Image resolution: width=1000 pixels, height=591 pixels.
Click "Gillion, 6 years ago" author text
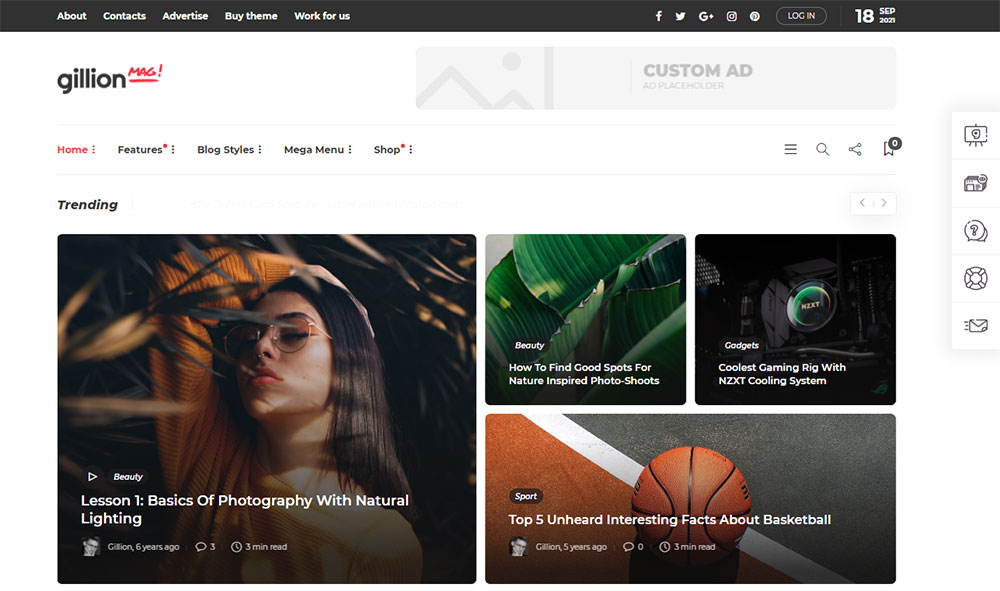(143, 547)
